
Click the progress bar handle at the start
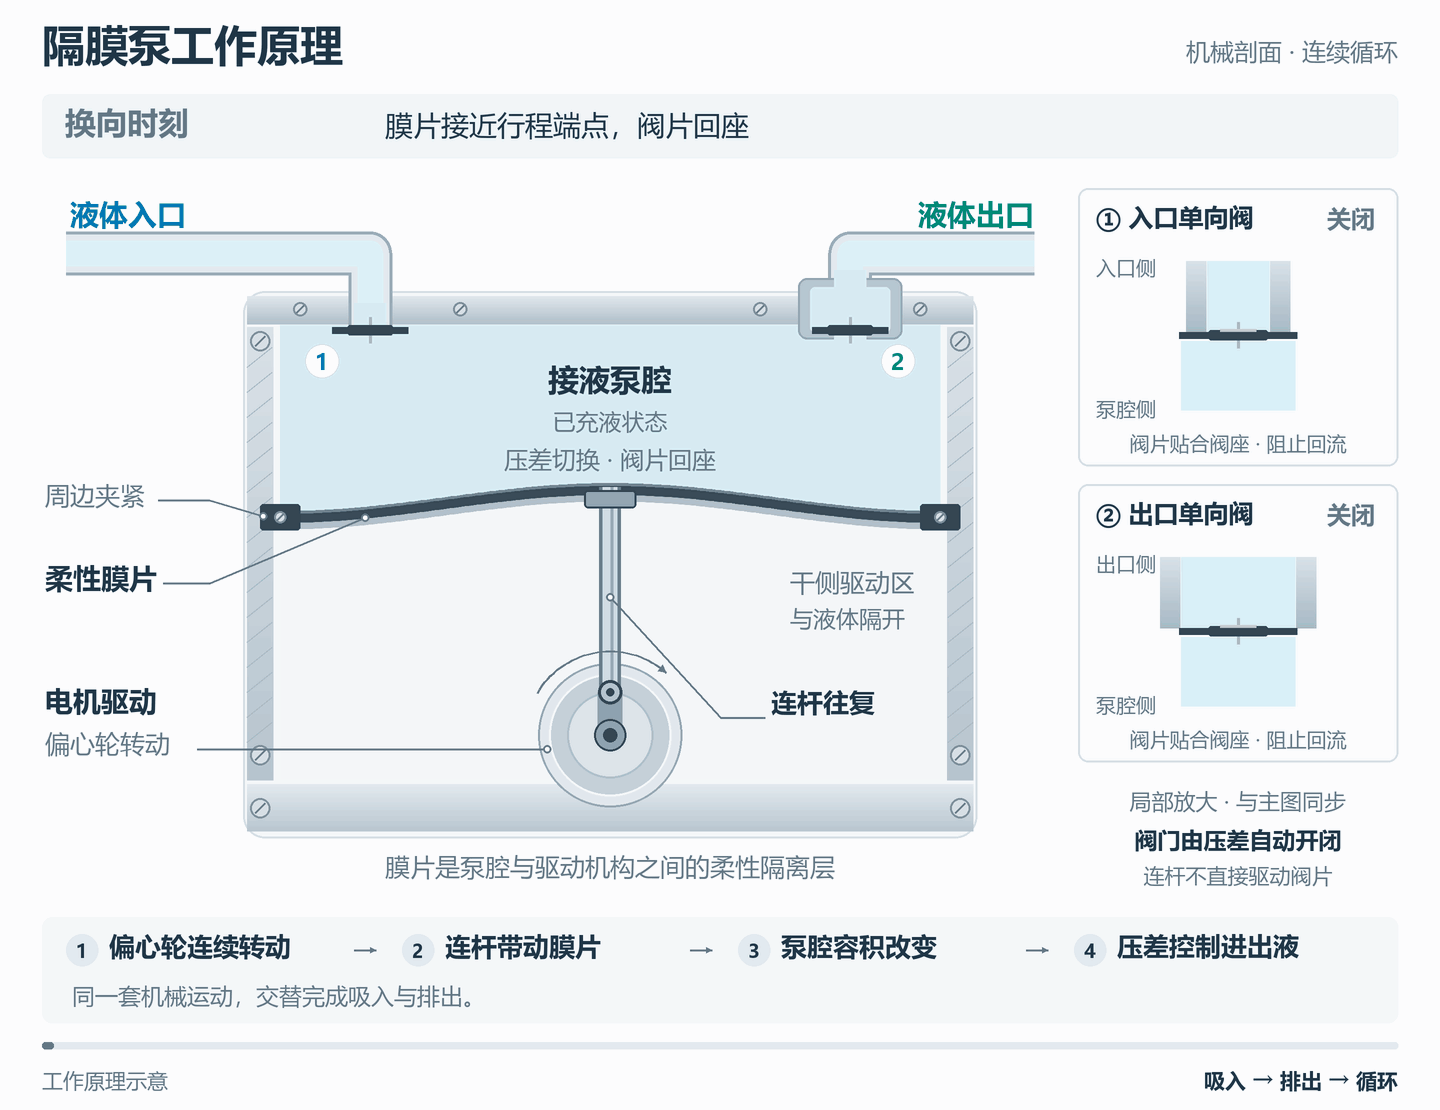click(x=48, y=1046)
